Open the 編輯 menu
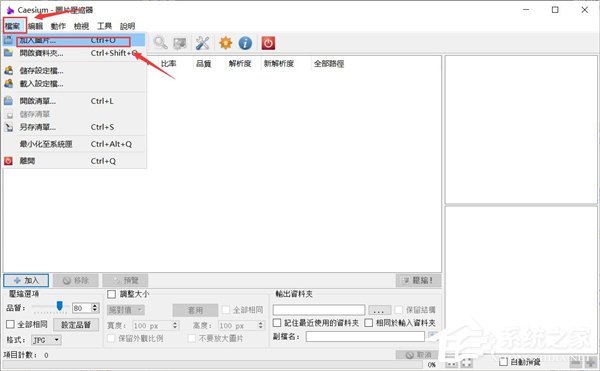Image resolution: width=600 pixels, height=371 pixels. (x=36, y=26)
